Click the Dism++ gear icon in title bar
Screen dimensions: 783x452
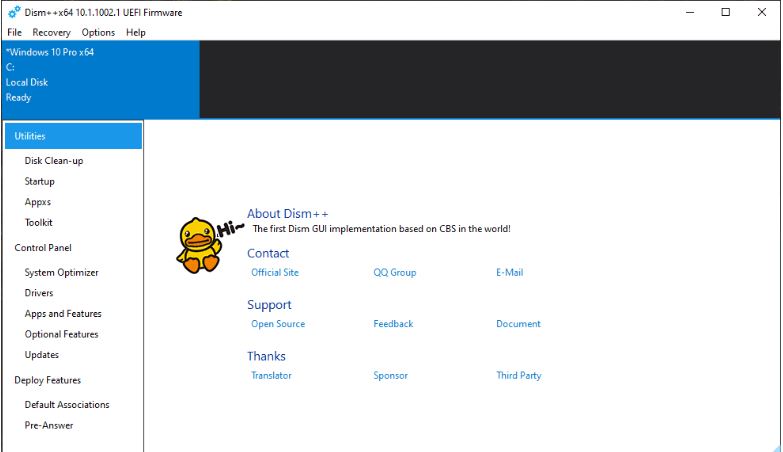click(x=13, y=12)
